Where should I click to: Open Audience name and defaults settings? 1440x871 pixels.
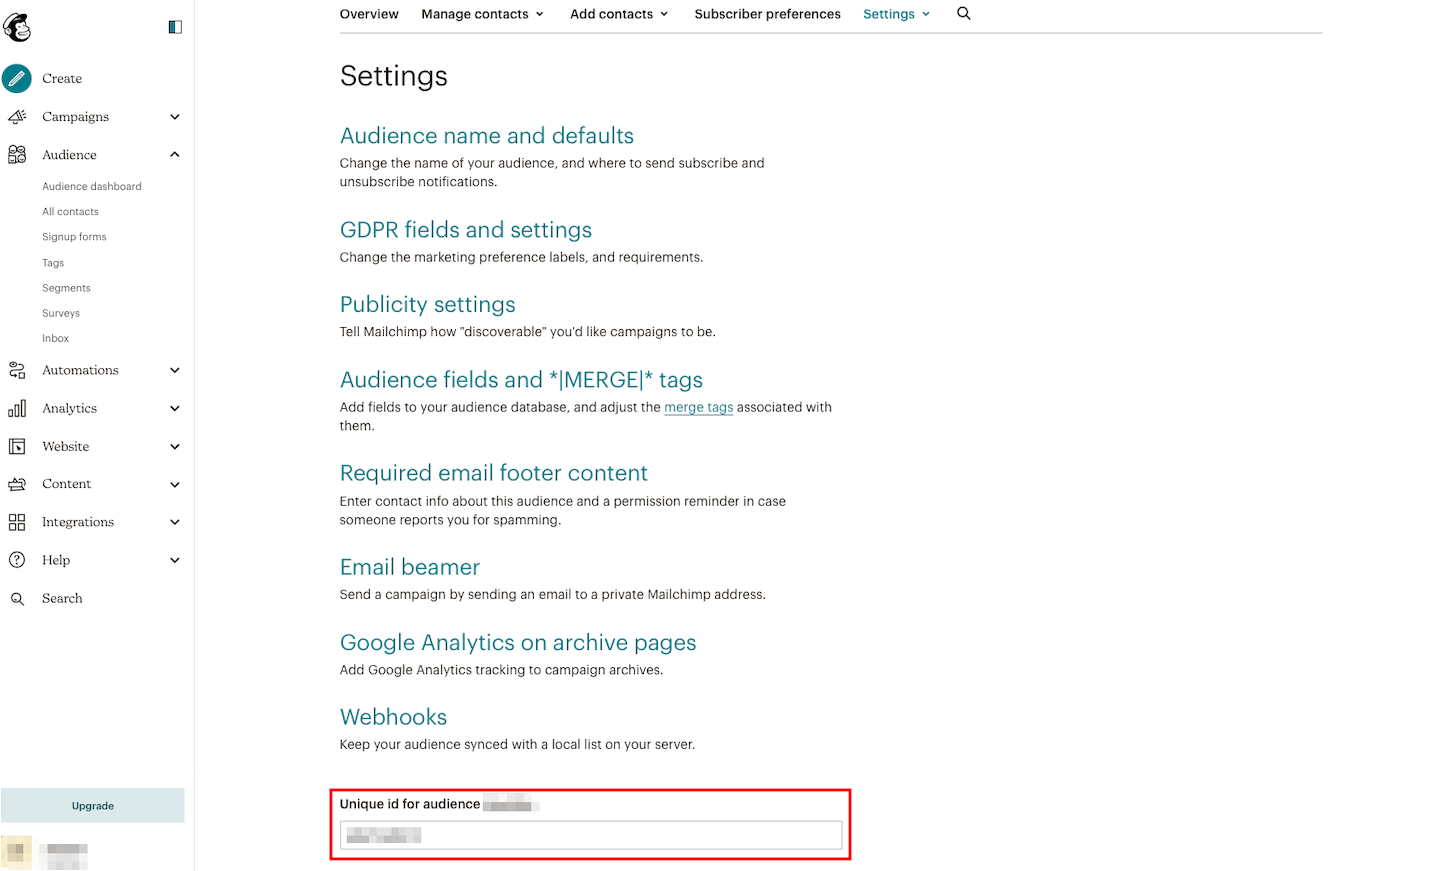point(486,136)
